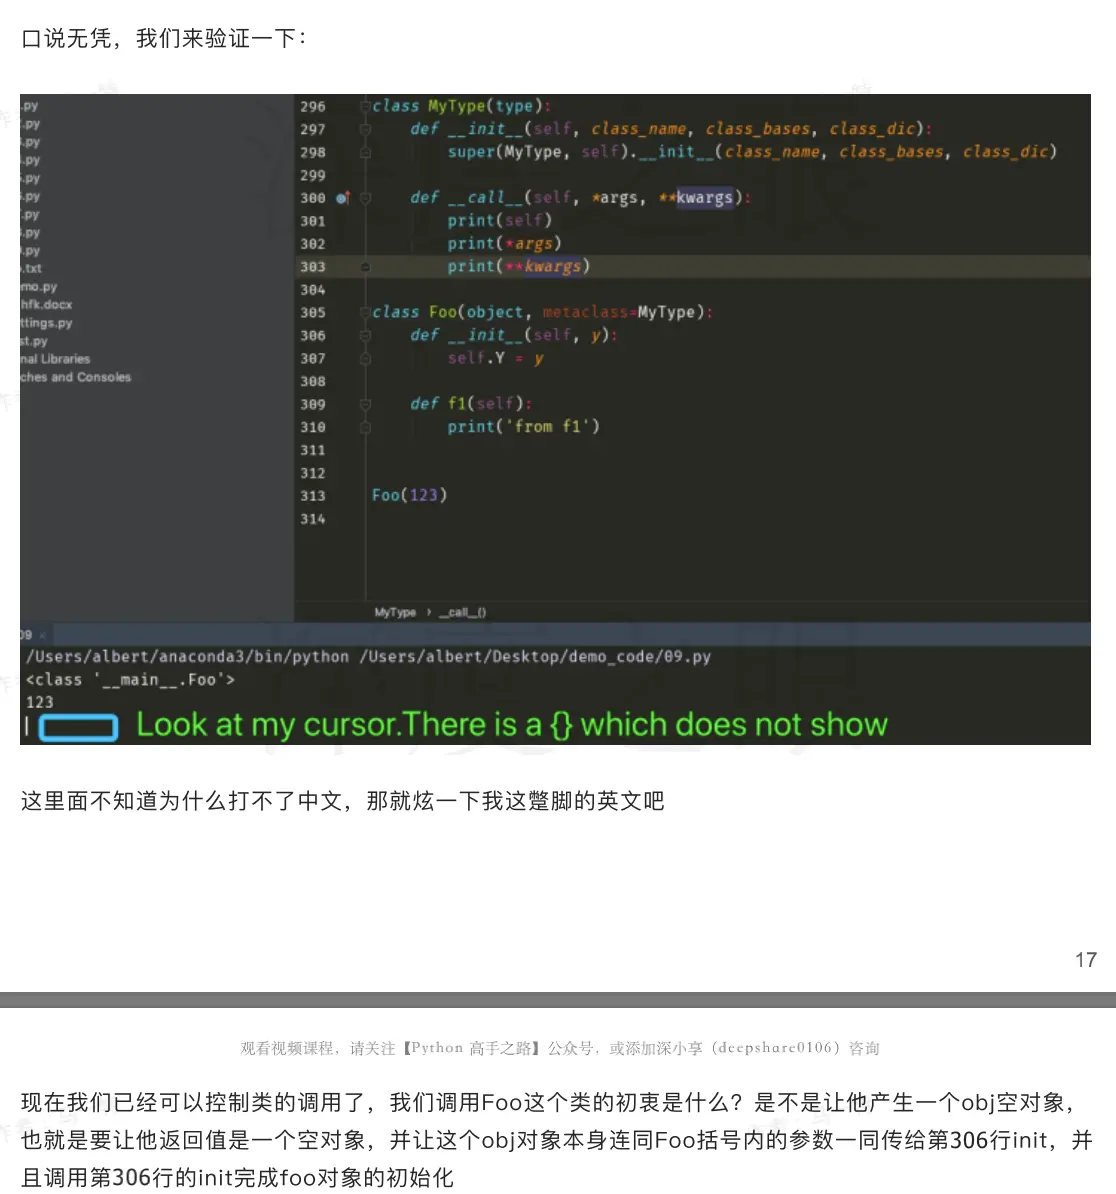Screen dimensions: 1116x1194
Task: Click the 'print(**kwargs)' statement
Action: 518,267
